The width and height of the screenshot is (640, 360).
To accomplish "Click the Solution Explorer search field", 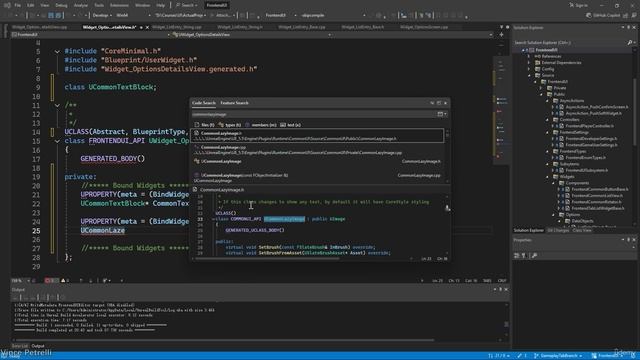I will click(570, 42).
